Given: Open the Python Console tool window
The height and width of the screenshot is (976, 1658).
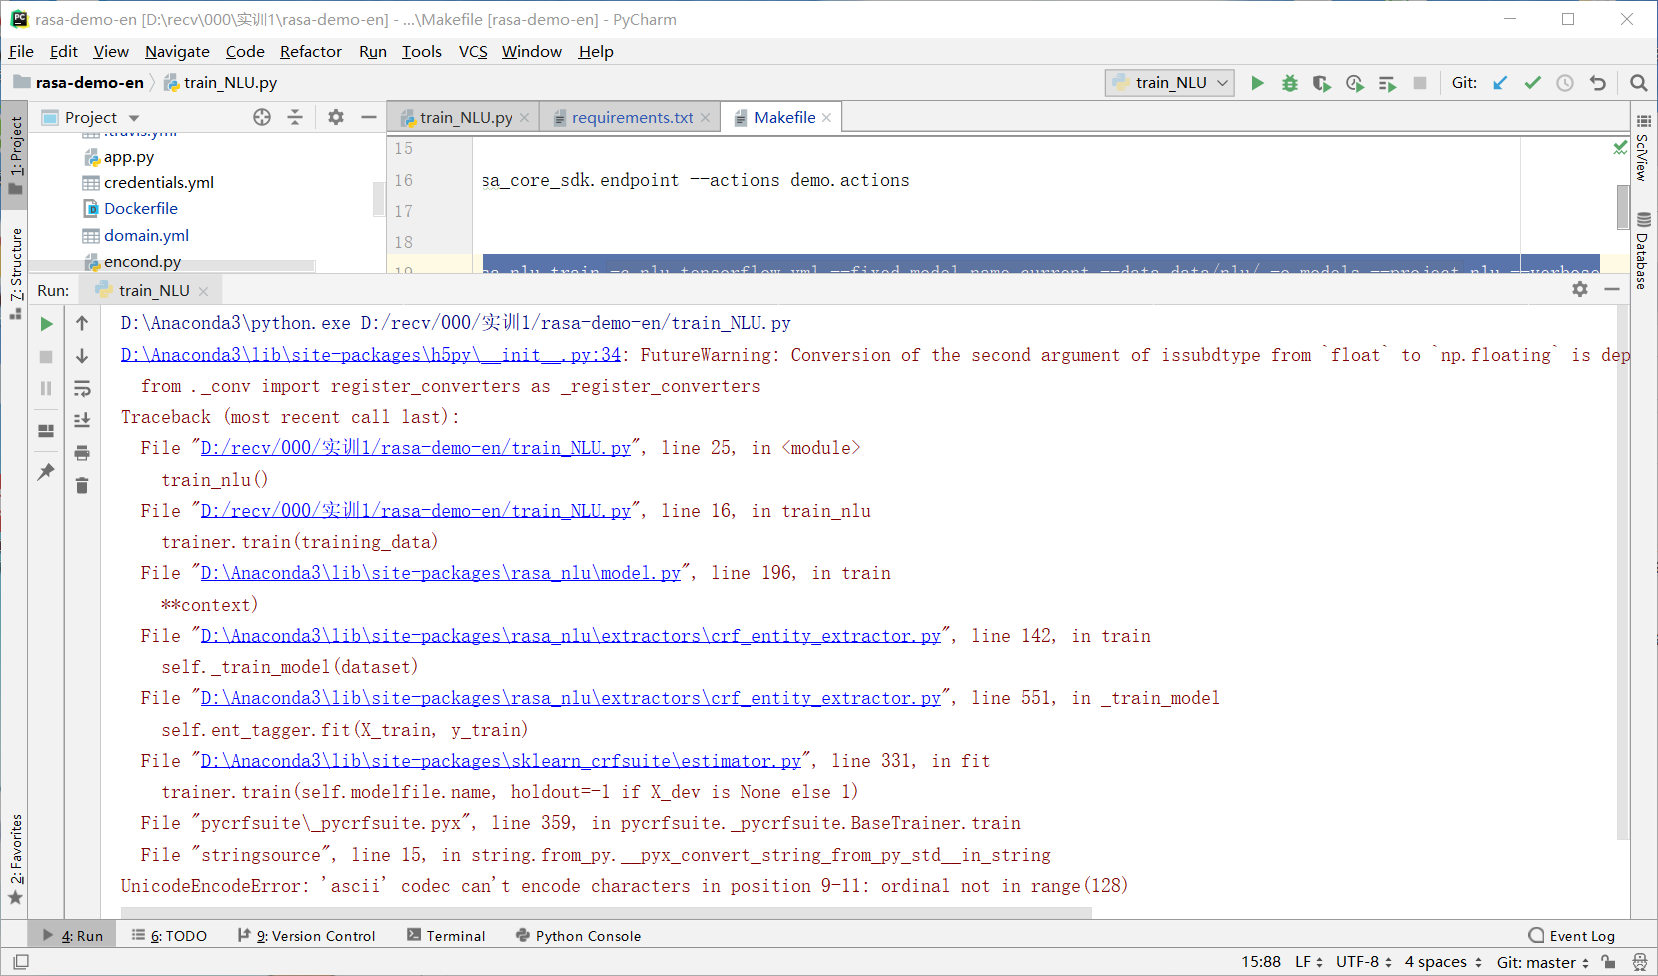Looking at the screenshot, I should click(578, 936).
